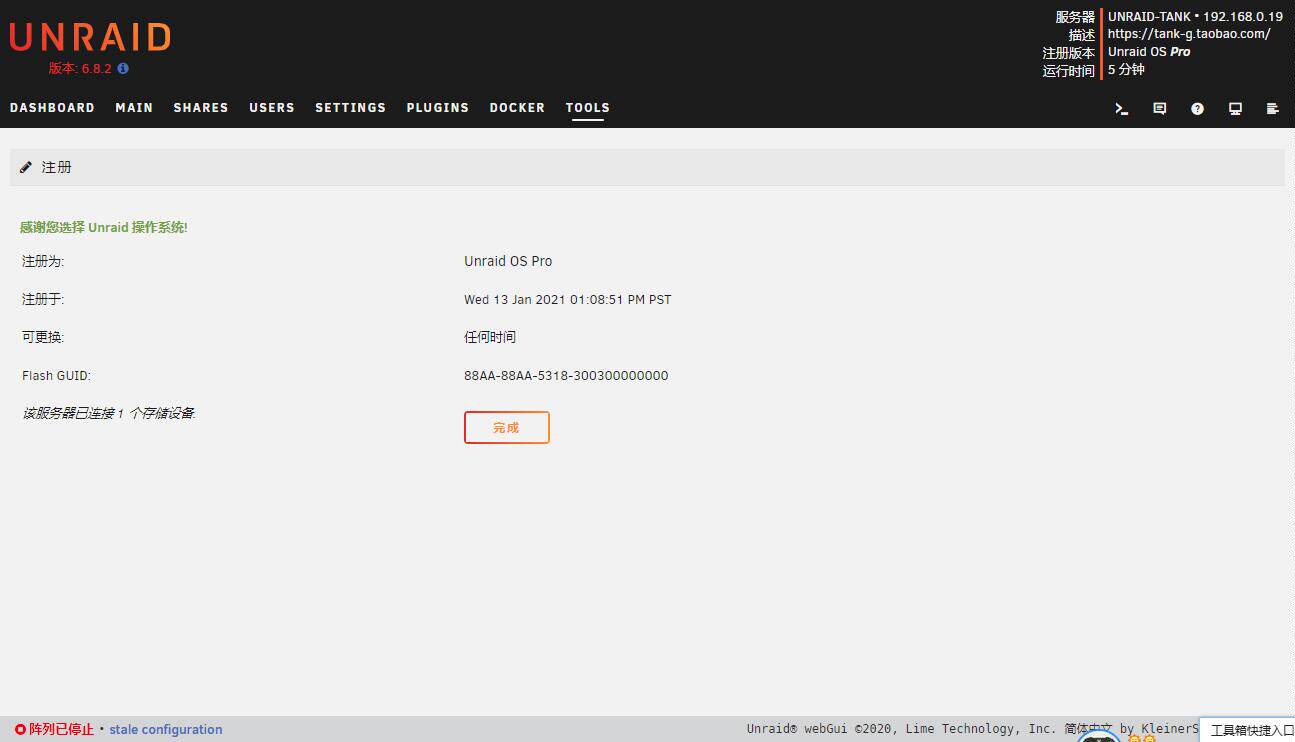Viewport: 1295px width, 742px height.
Task: Click the red array stopped status icon
Action: point(20,730)
